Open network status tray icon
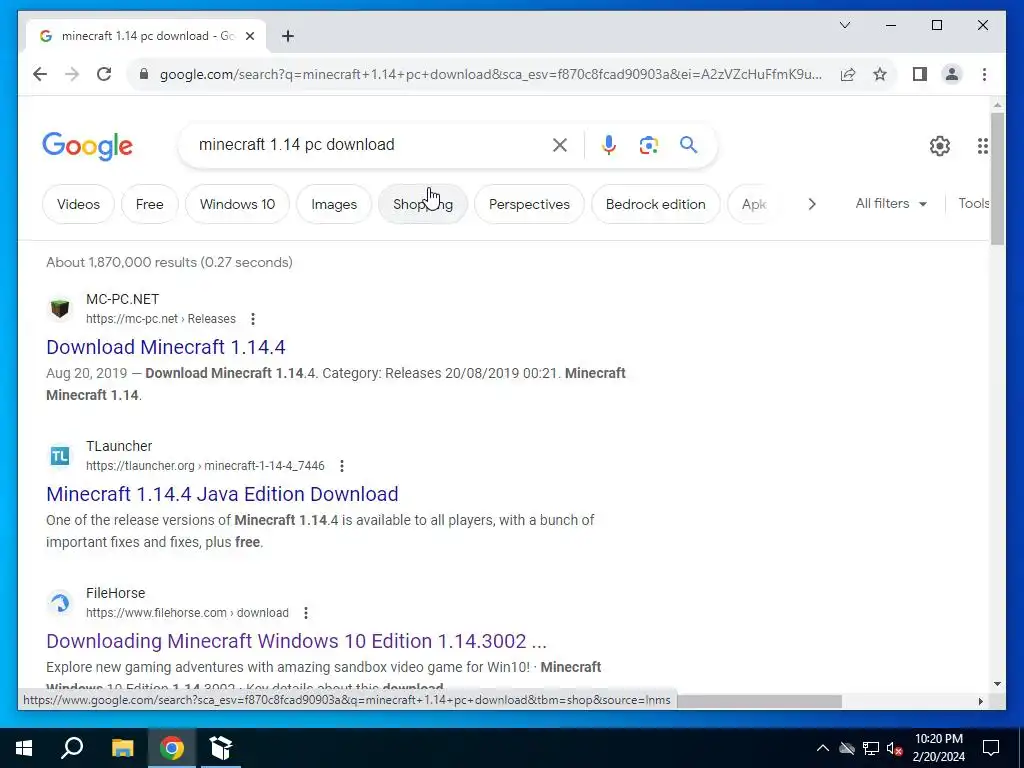 (871, 748)
